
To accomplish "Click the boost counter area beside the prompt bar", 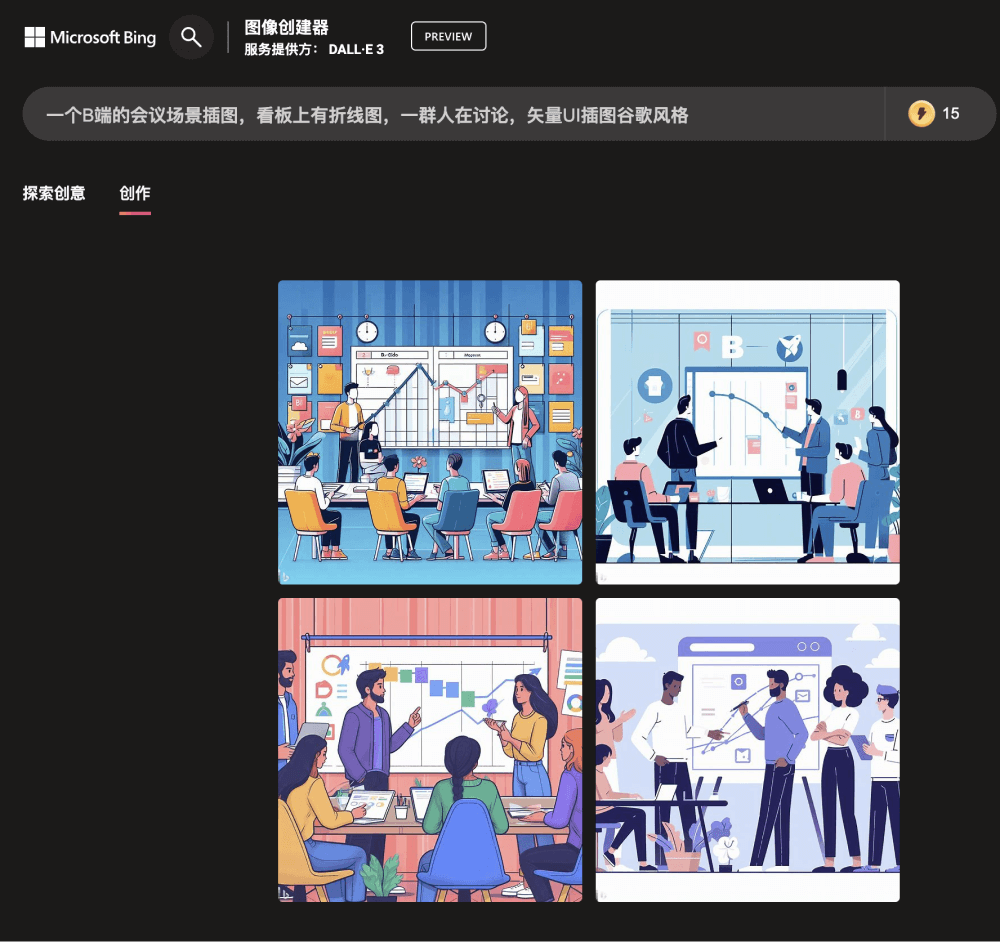I will 940,114.
